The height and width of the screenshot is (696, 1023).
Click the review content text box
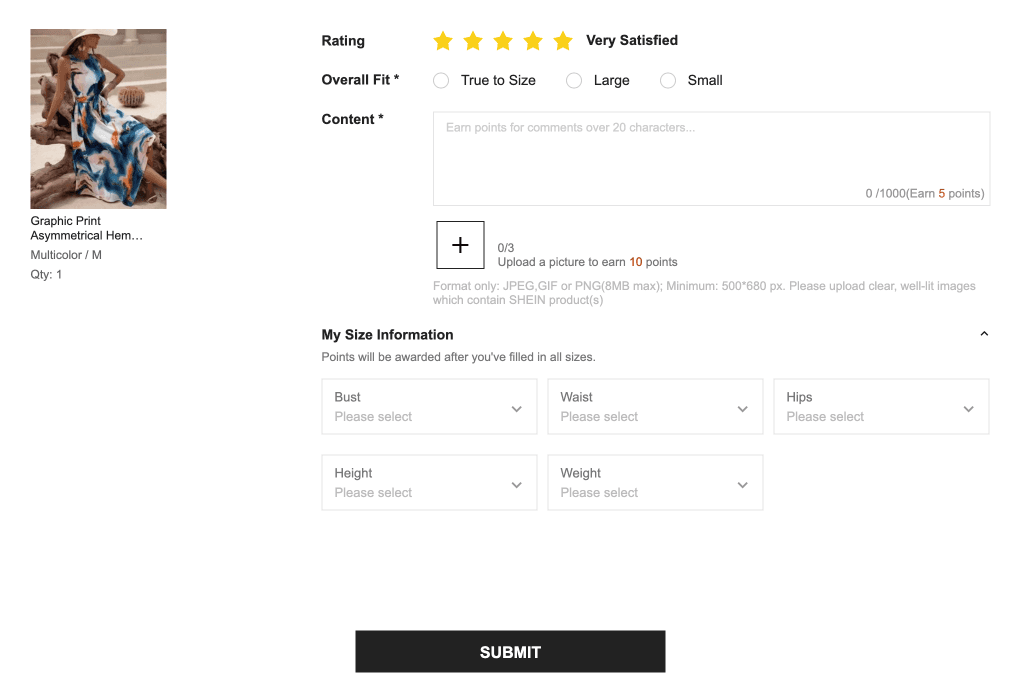pos(711,158)
